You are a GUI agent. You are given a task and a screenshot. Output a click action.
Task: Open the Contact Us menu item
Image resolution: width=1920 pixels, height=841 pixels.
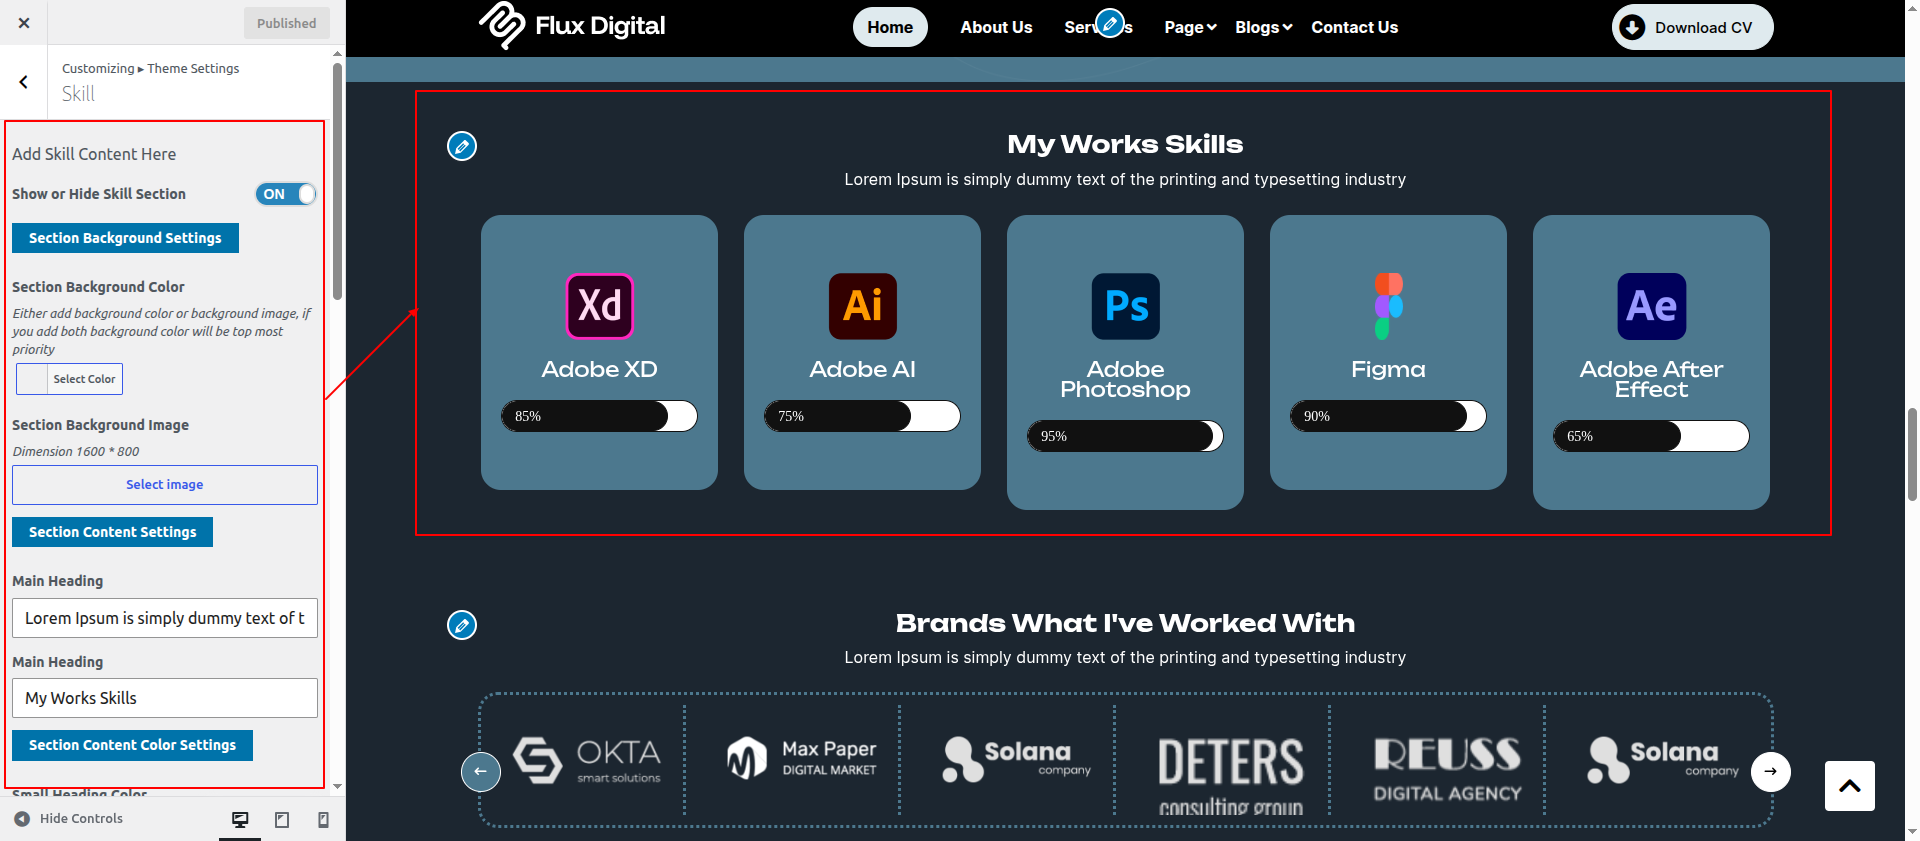coord(1355,27)
